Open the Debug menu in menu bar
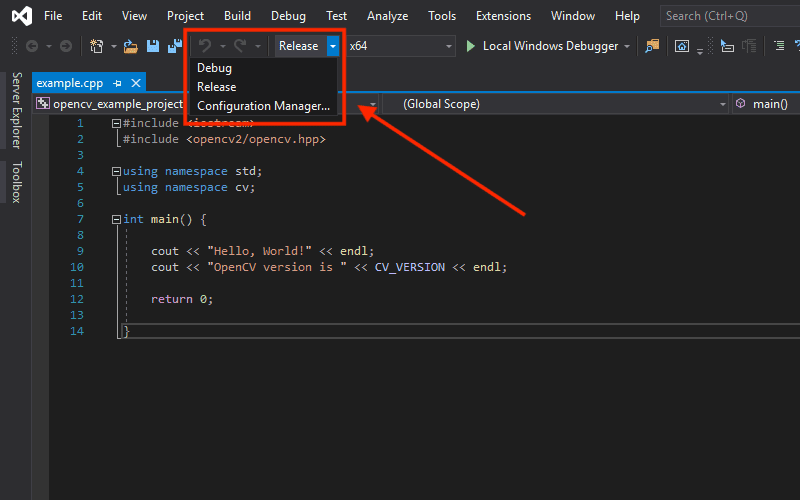Image resolution: width=800 pixels, height=500 pixels. (288, 16)
